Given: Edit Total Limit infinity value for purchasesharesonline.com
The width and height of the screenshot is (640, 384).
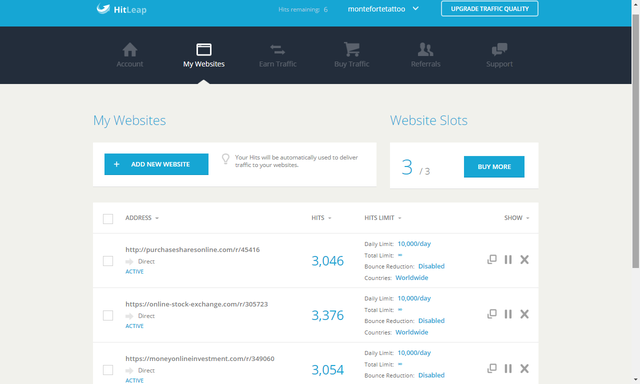Looking at the screenshot, I should 400,255.
